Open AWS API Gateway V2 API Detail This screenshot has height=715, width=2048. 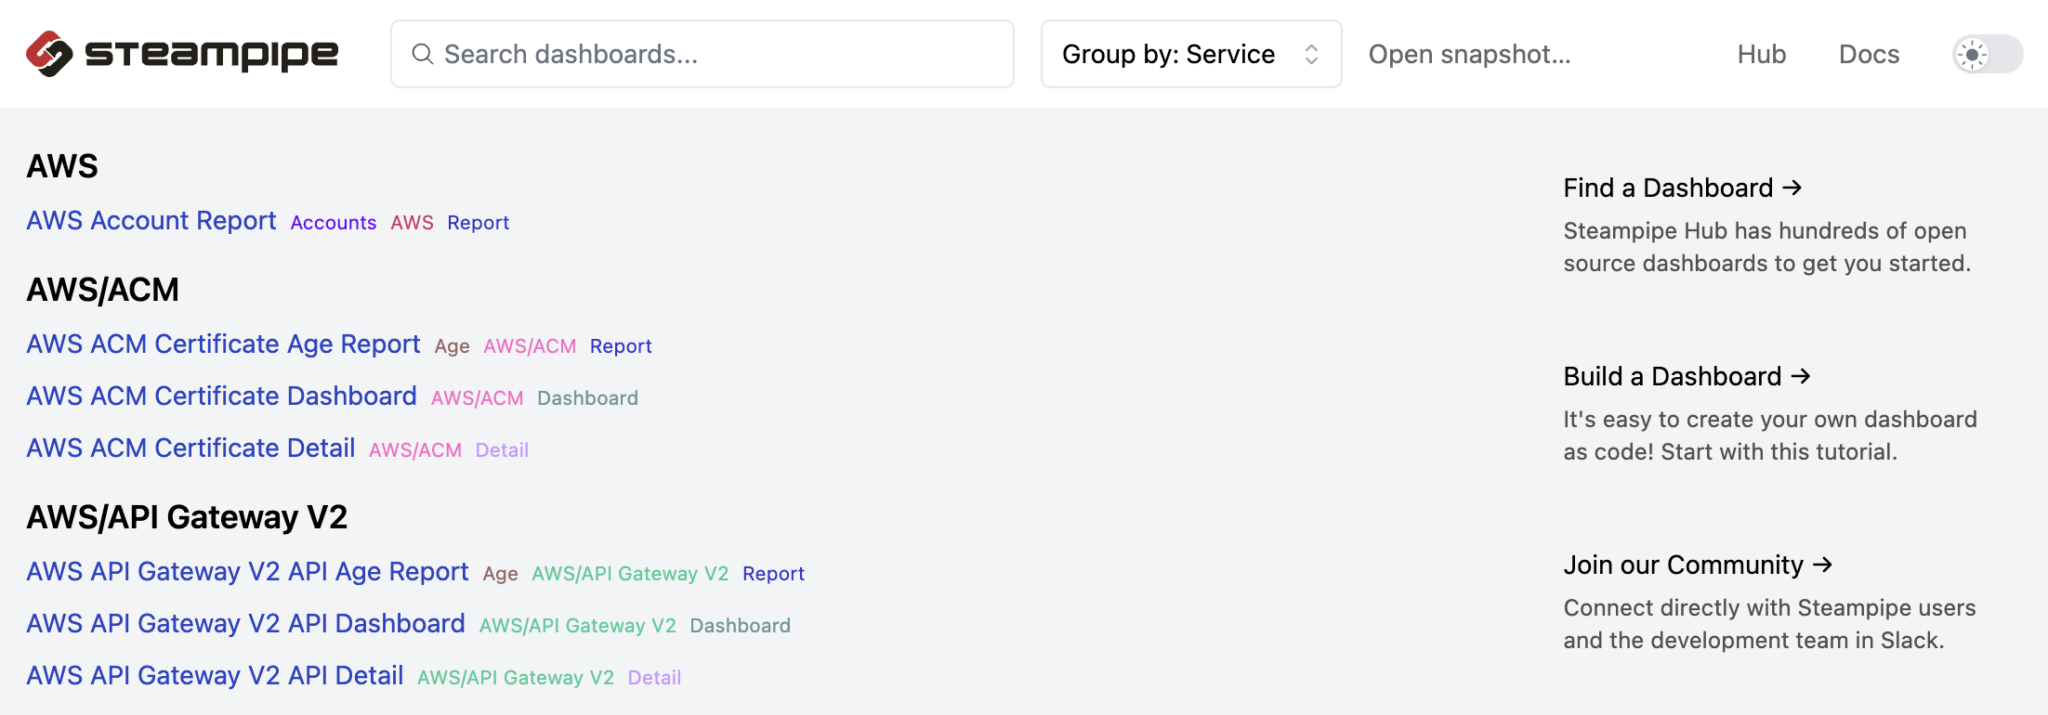[x=214, y=676]
